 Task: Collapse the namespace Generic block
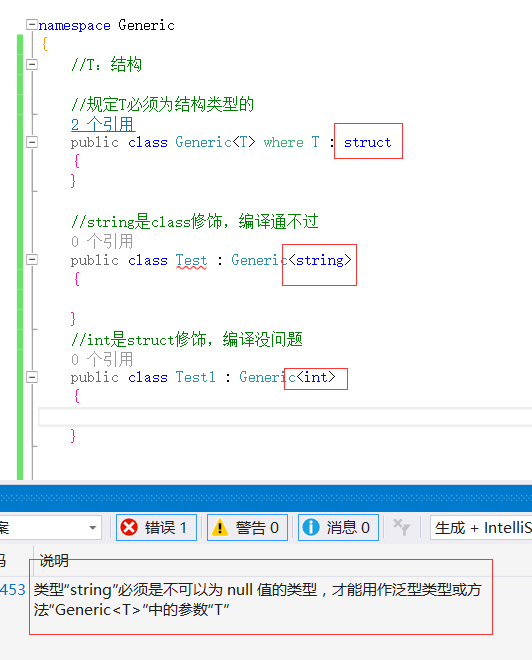pos(32,25)
